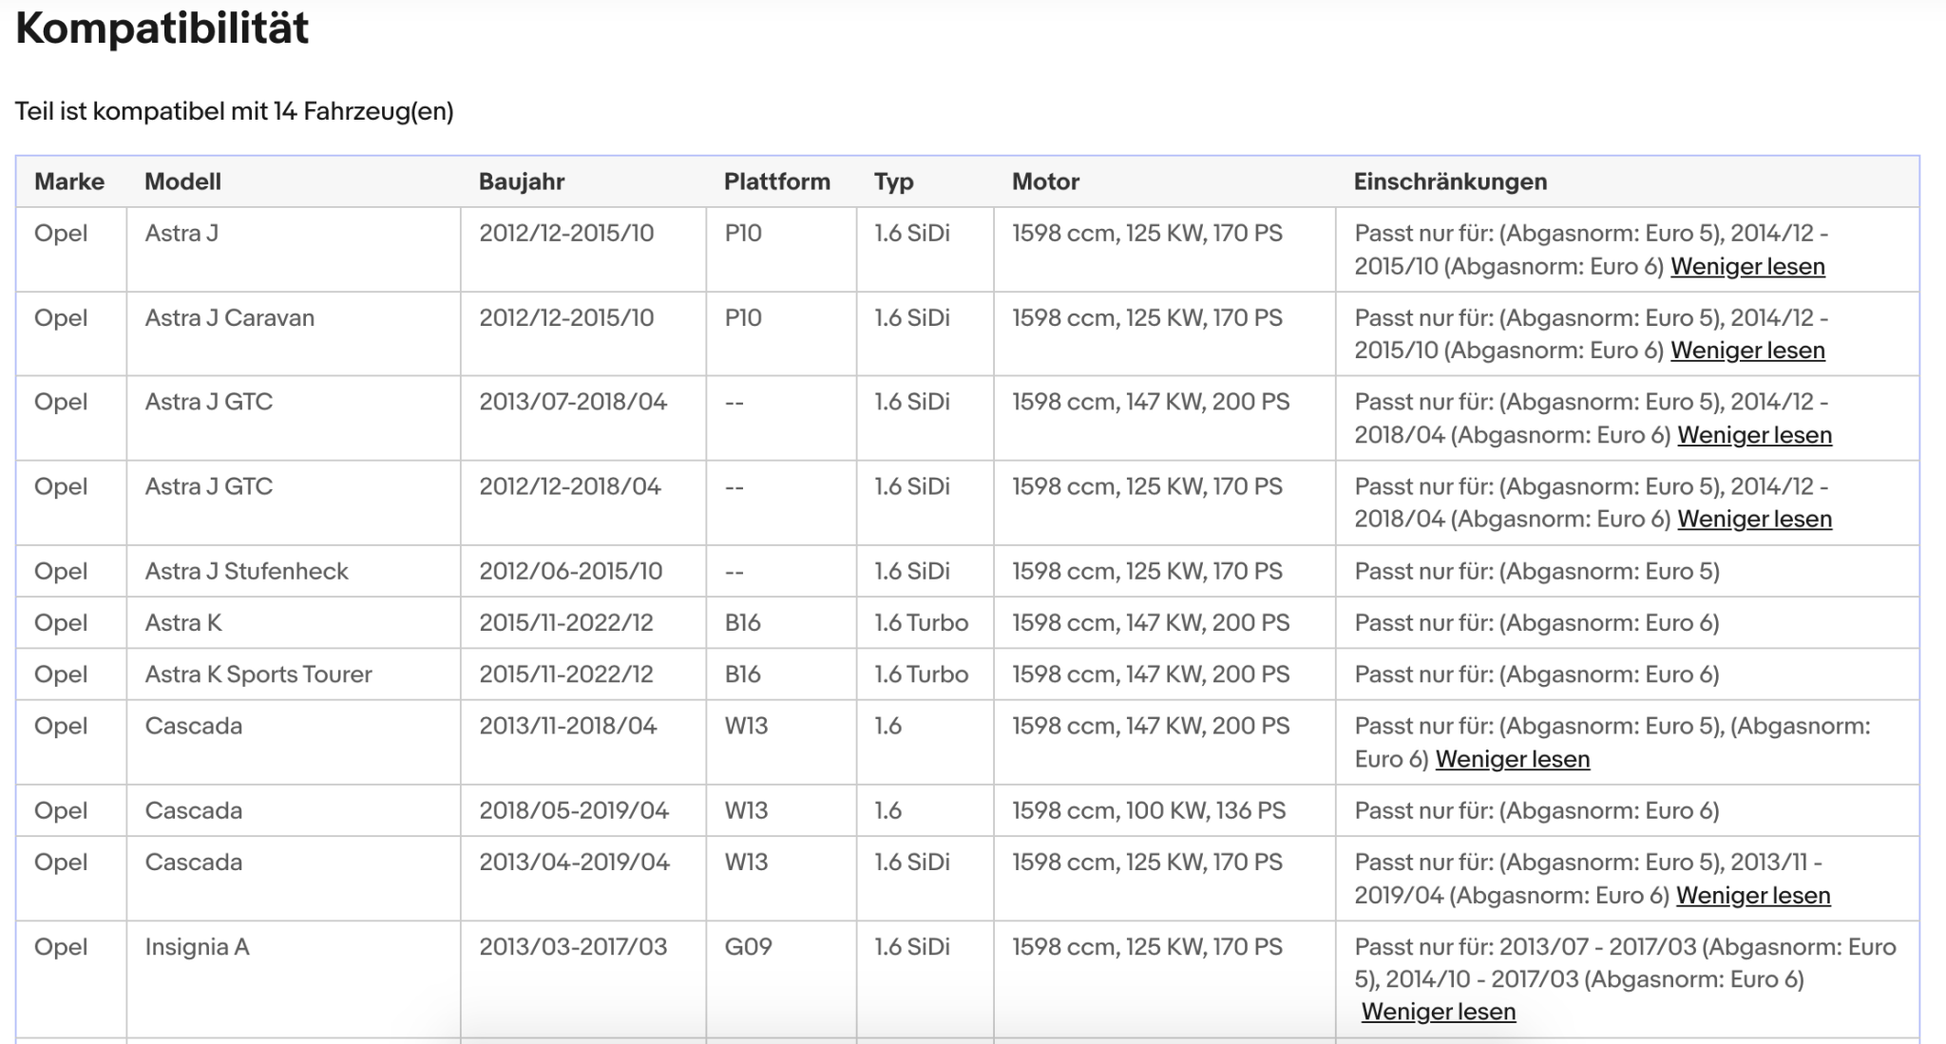Collapse restrictions for Cascada 147 KW row

pos(1512,759)
